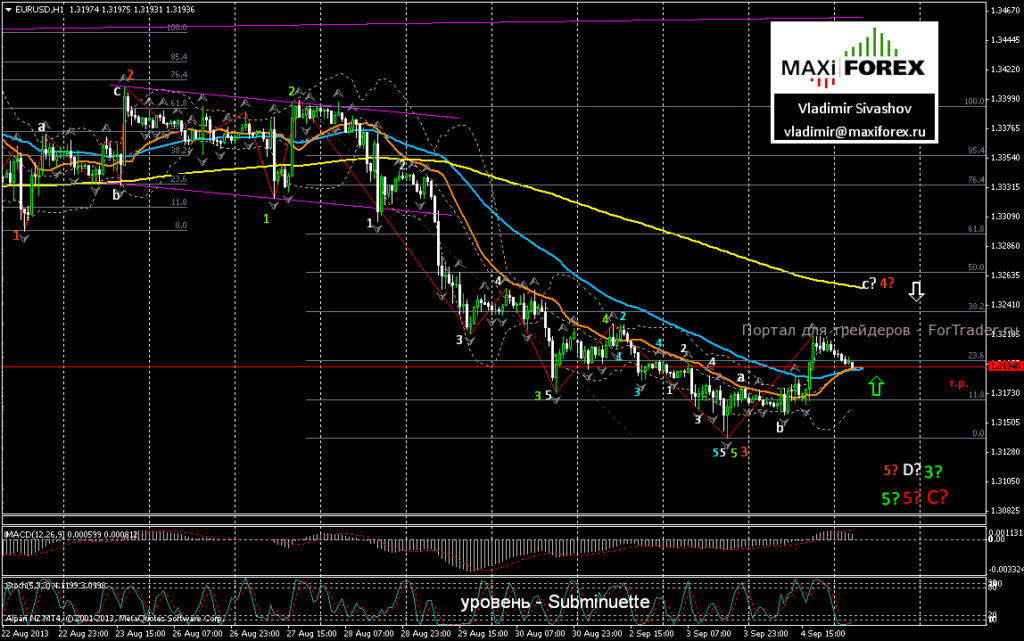
Task: Click the 1.34670 price scale label
Action: coord(1005,10)
